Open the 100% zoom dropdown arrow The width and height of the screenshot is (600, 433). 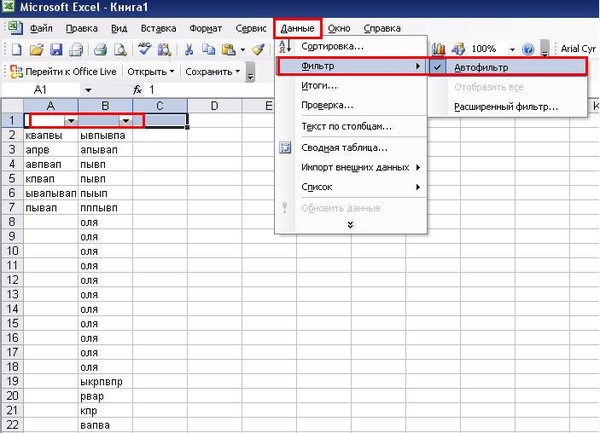click(512, 49)
